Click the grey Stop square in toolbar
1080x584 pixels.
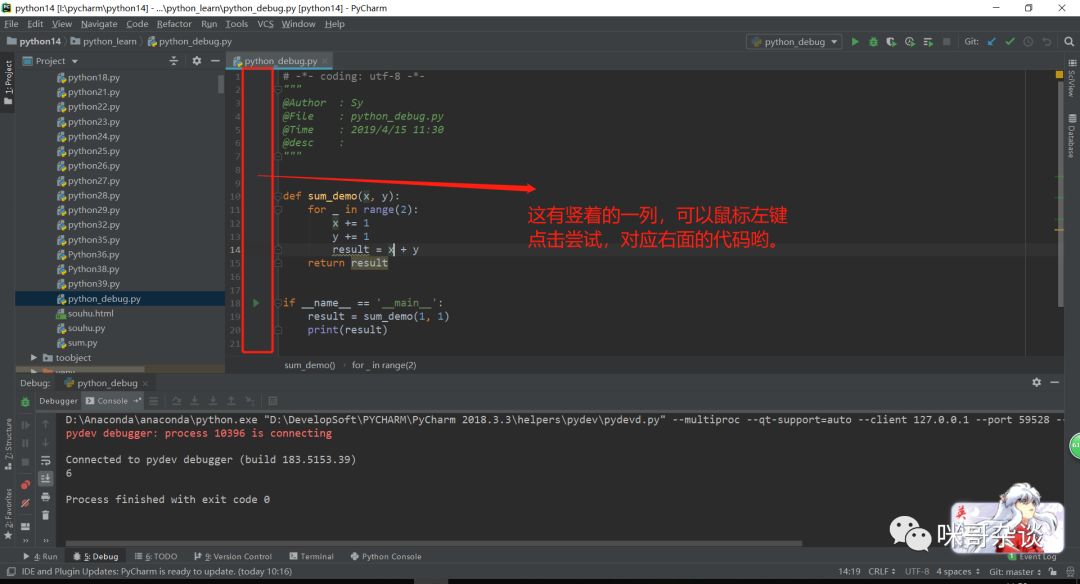point(946,42)
